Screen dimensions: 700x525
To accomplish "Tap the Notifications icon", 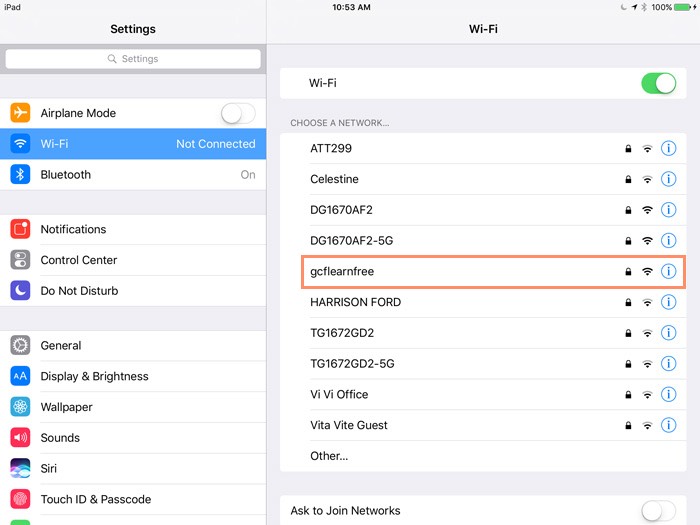I will pos(21,229).
